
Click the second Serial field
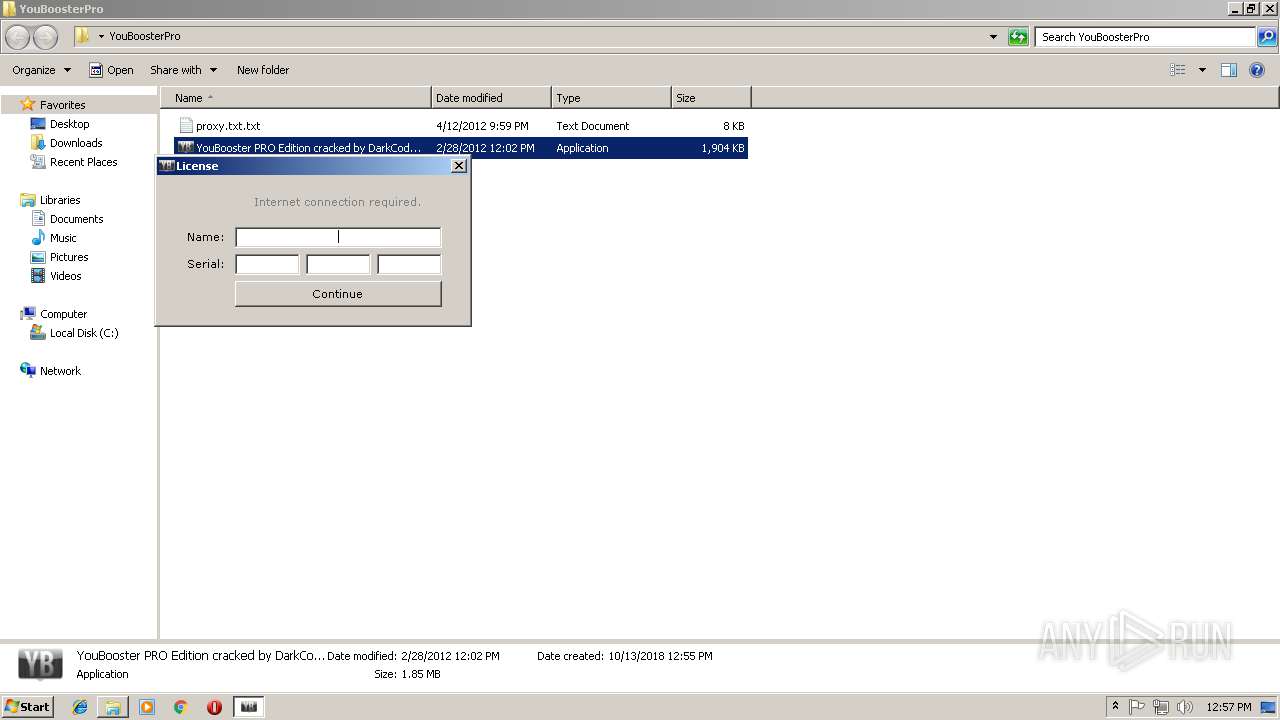(x=338, y=264)
